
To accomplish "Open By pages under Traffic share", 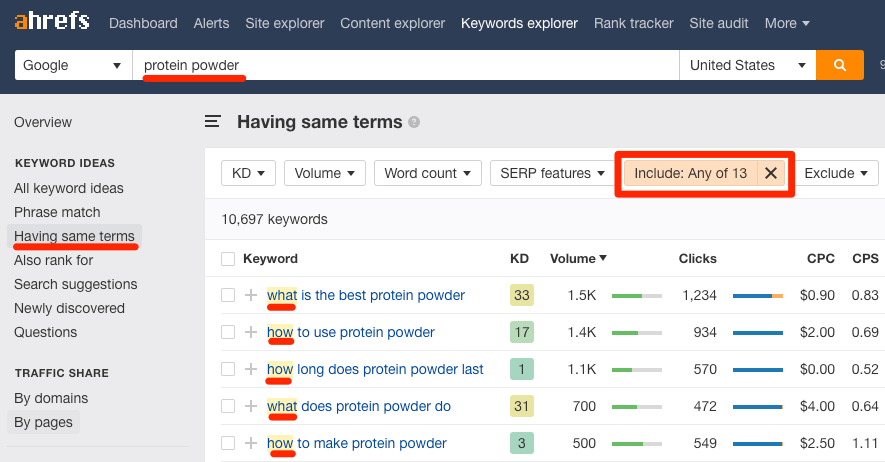I will point(43,423).
